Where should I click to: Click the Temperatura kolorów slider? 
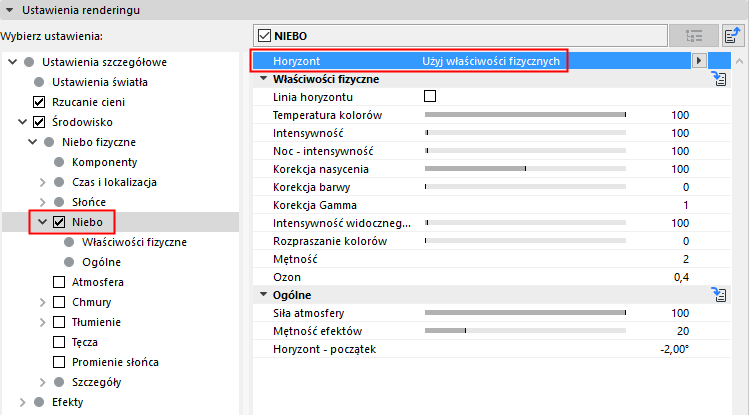pos(525,115)
